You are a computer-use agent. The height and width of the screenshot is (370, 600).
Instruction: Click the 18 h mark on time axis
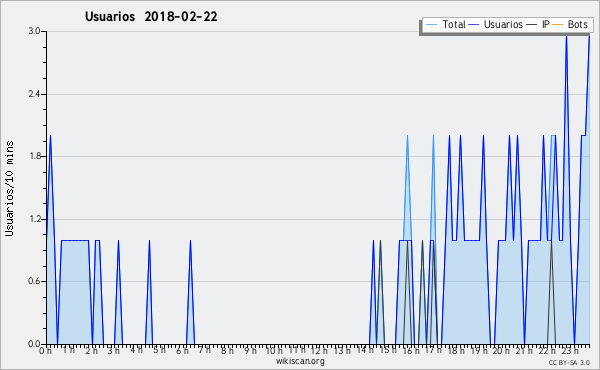click(x=456, y=351)
